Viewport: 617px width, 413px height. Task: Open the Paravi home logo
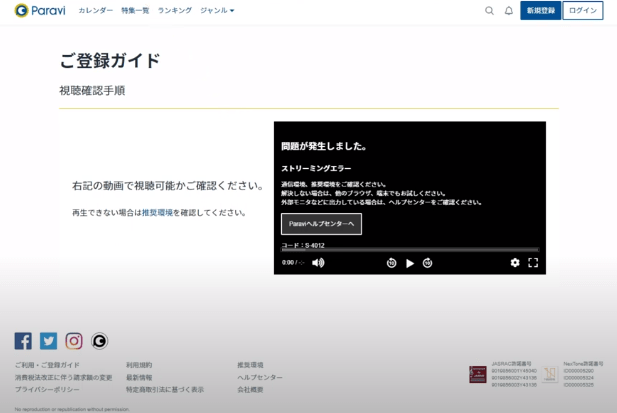coord(40,10)
